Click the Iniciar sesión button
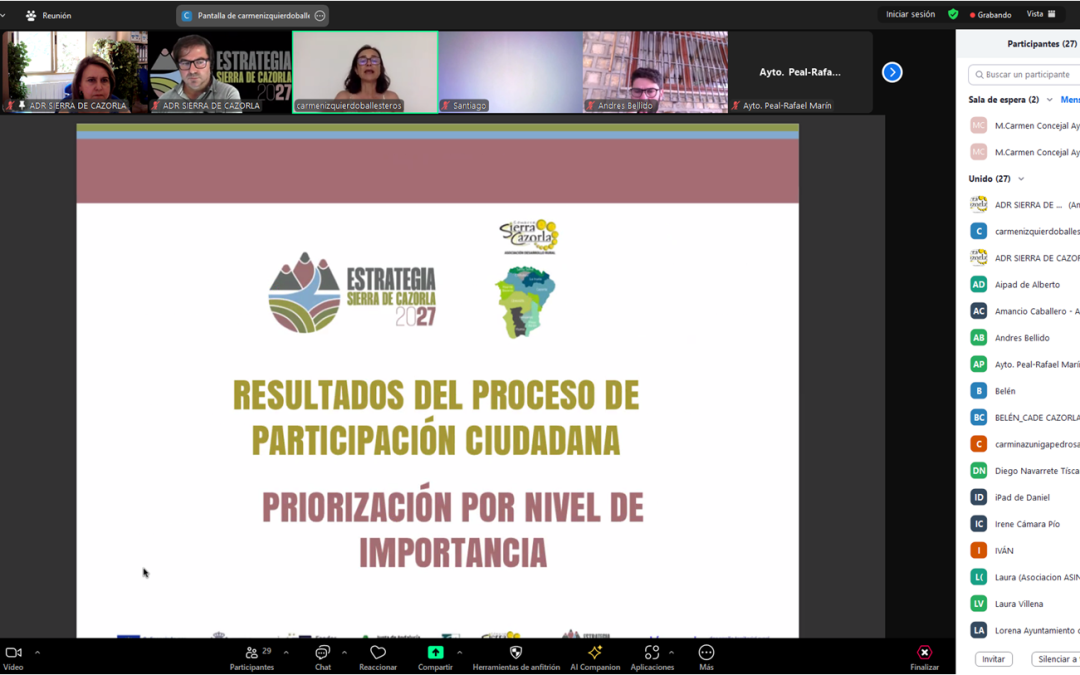The width and height of the screenshot is (1080, 675). 910,14
